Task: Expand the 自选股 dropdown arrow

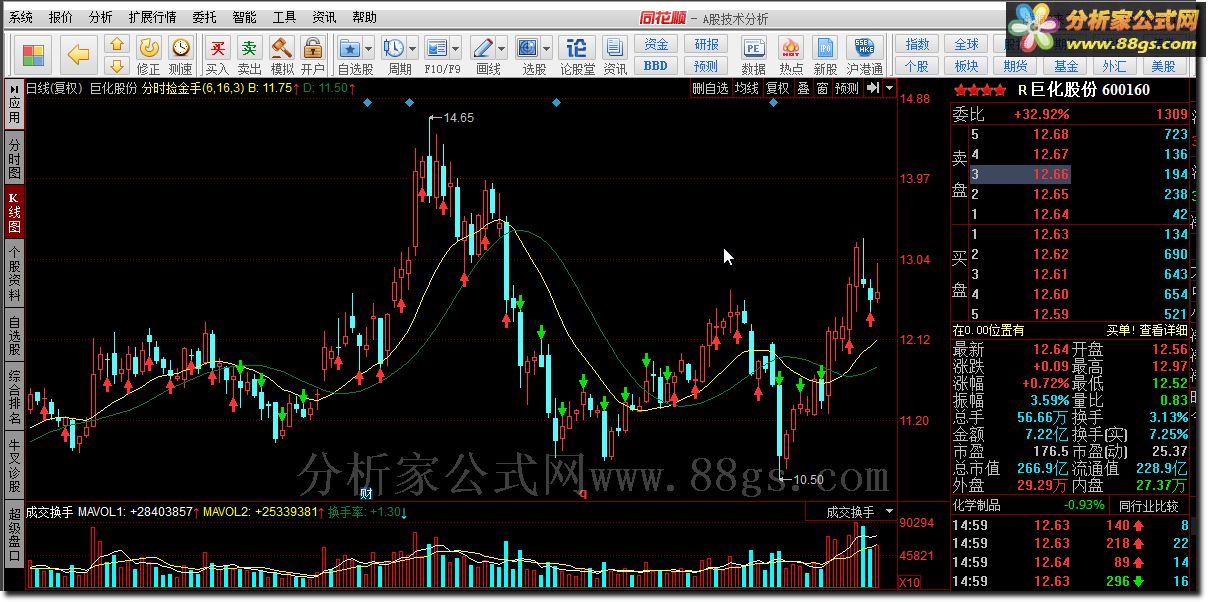Action: click(x=370, y=47)
